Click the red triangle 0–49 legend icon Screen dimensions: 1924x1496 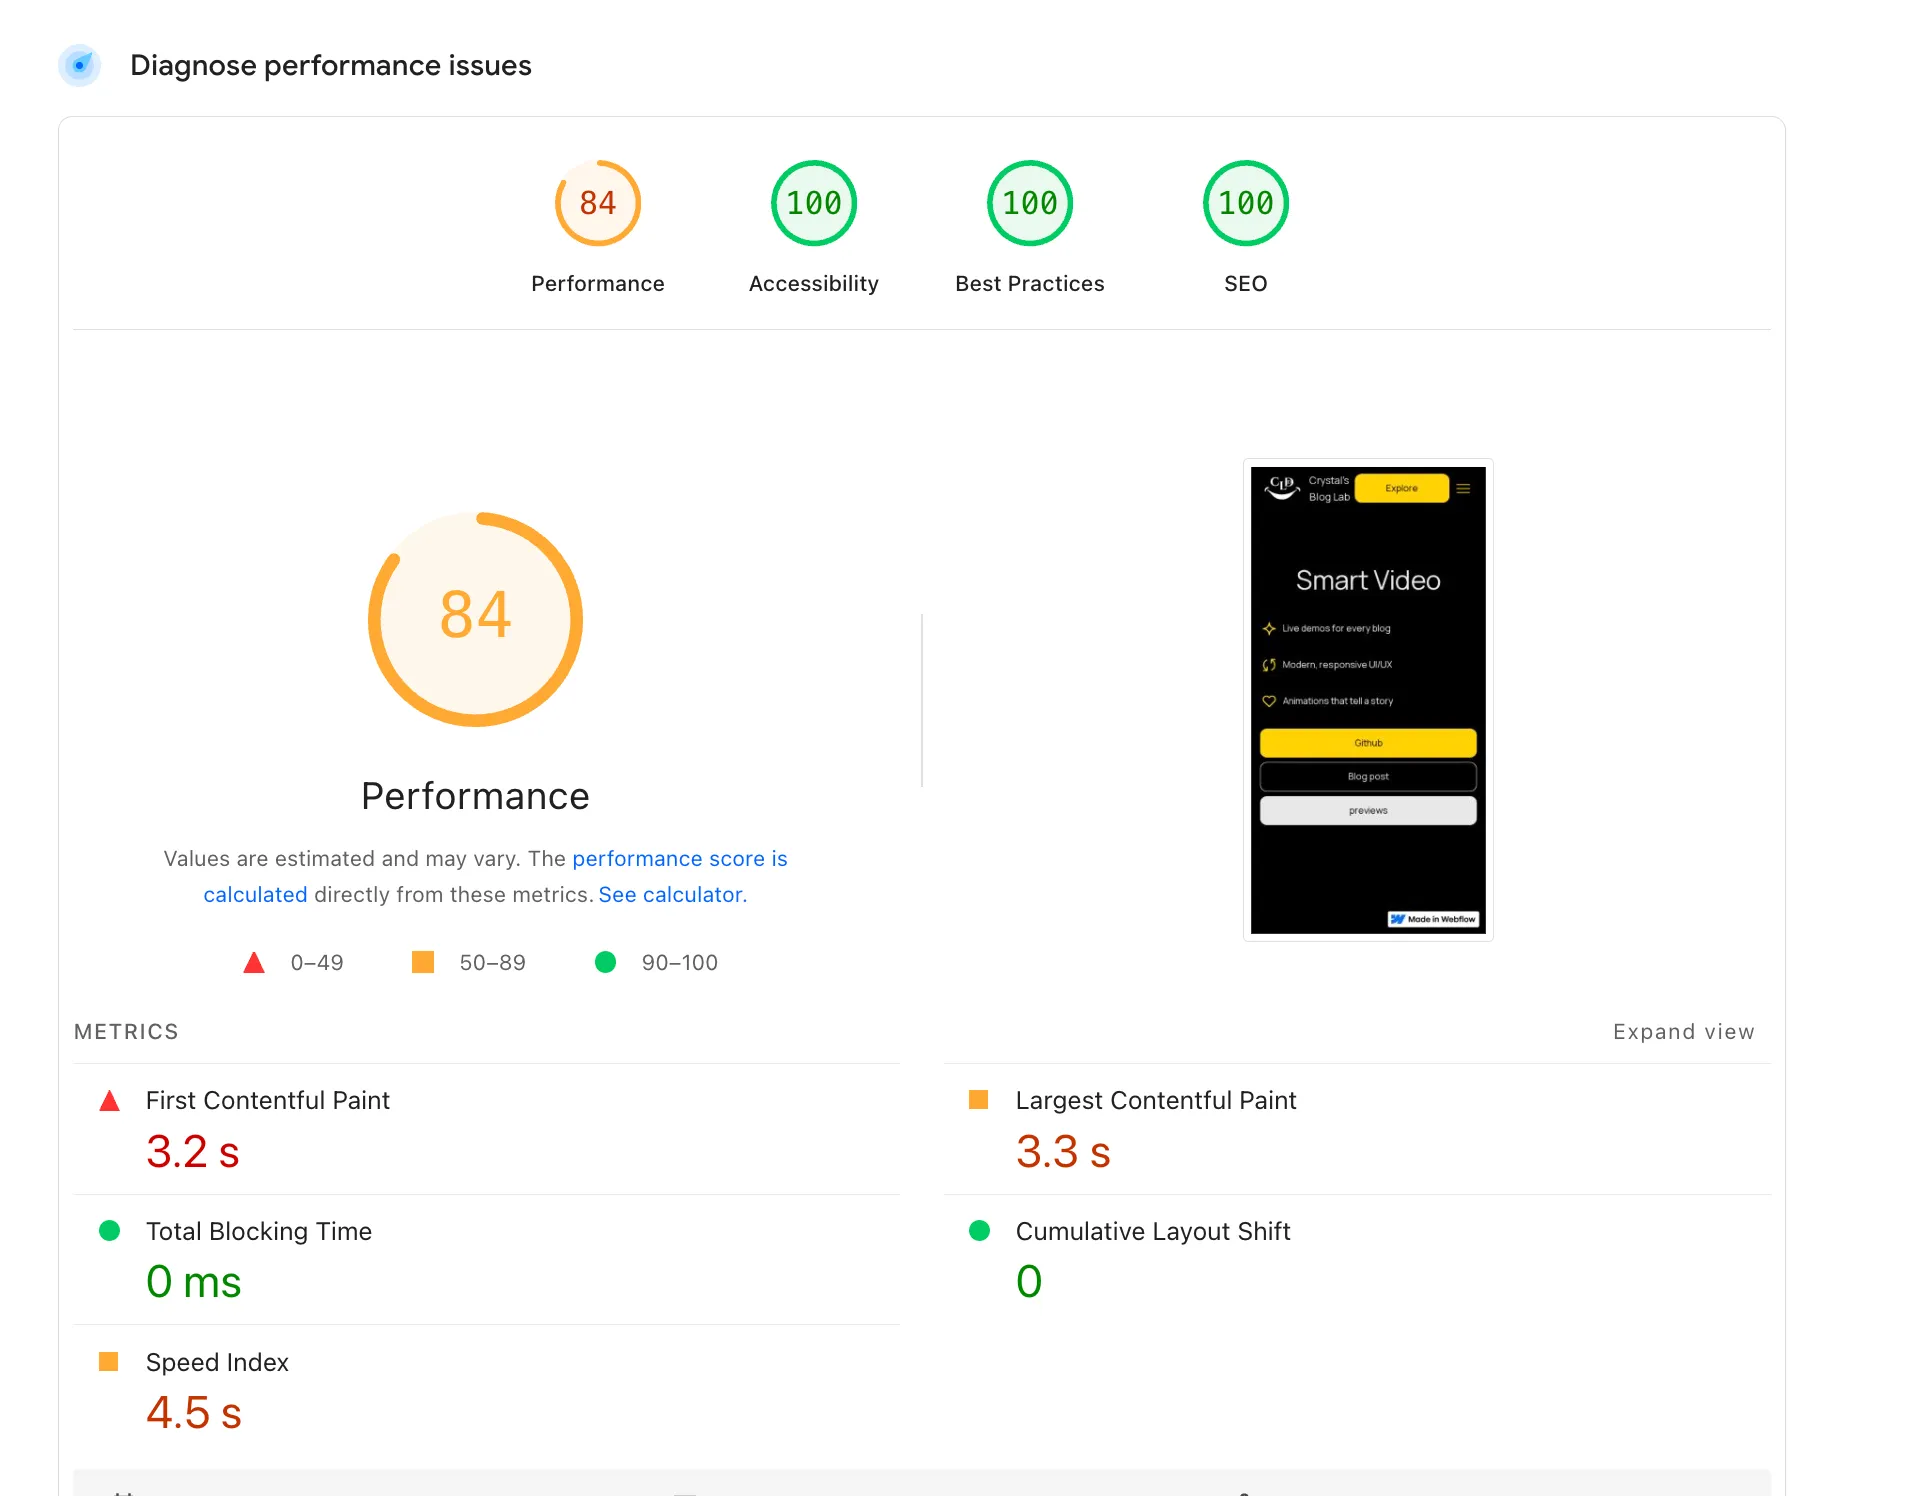254,963
